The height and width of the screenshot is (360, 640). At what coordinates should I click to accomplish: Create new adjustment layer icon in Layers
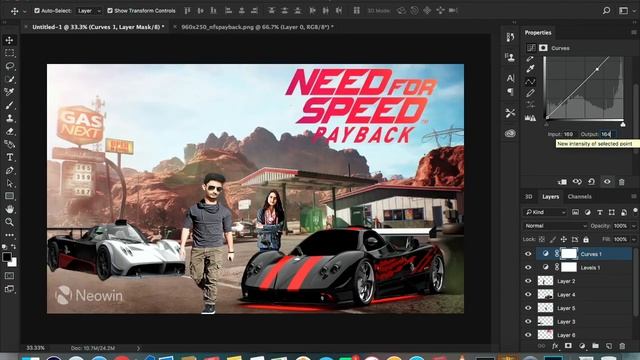click(582, 346)
